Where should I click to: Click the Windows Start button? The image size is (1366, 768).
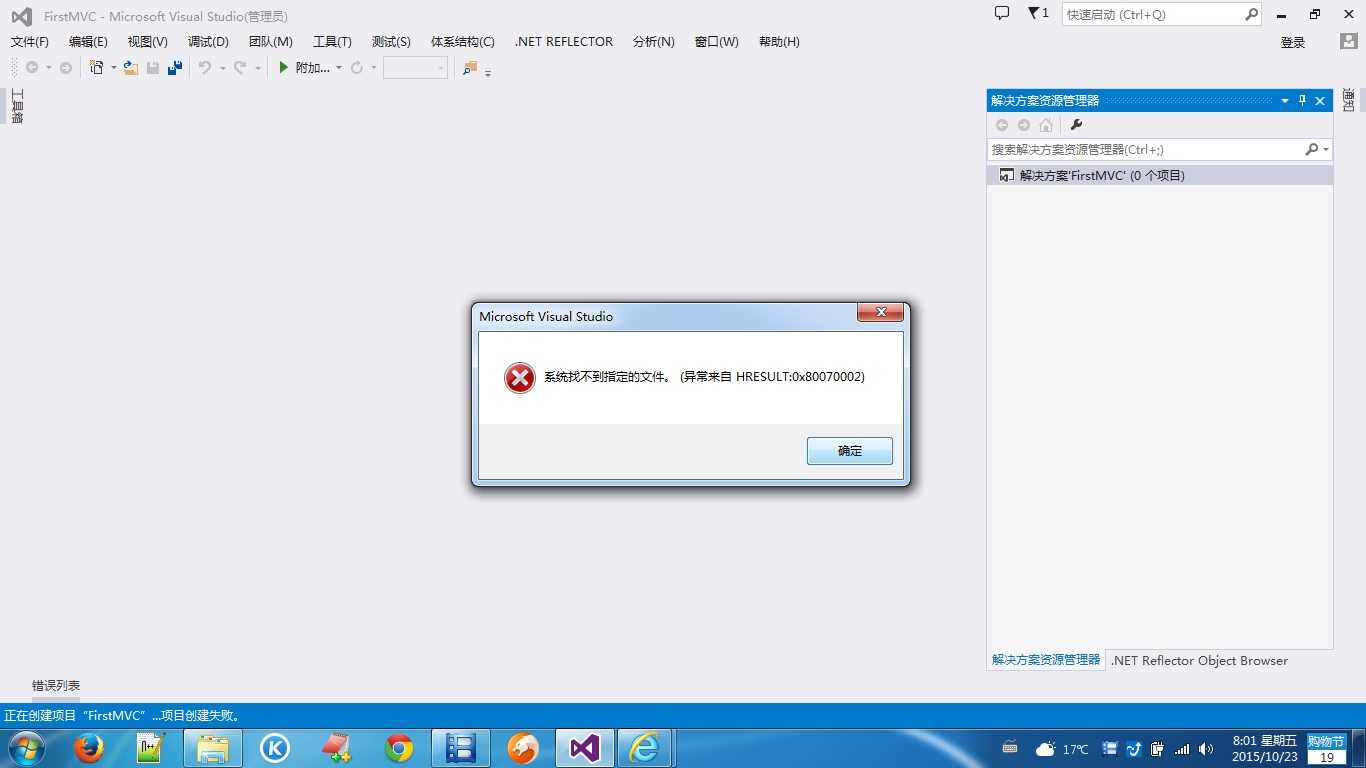pos(25,748)
